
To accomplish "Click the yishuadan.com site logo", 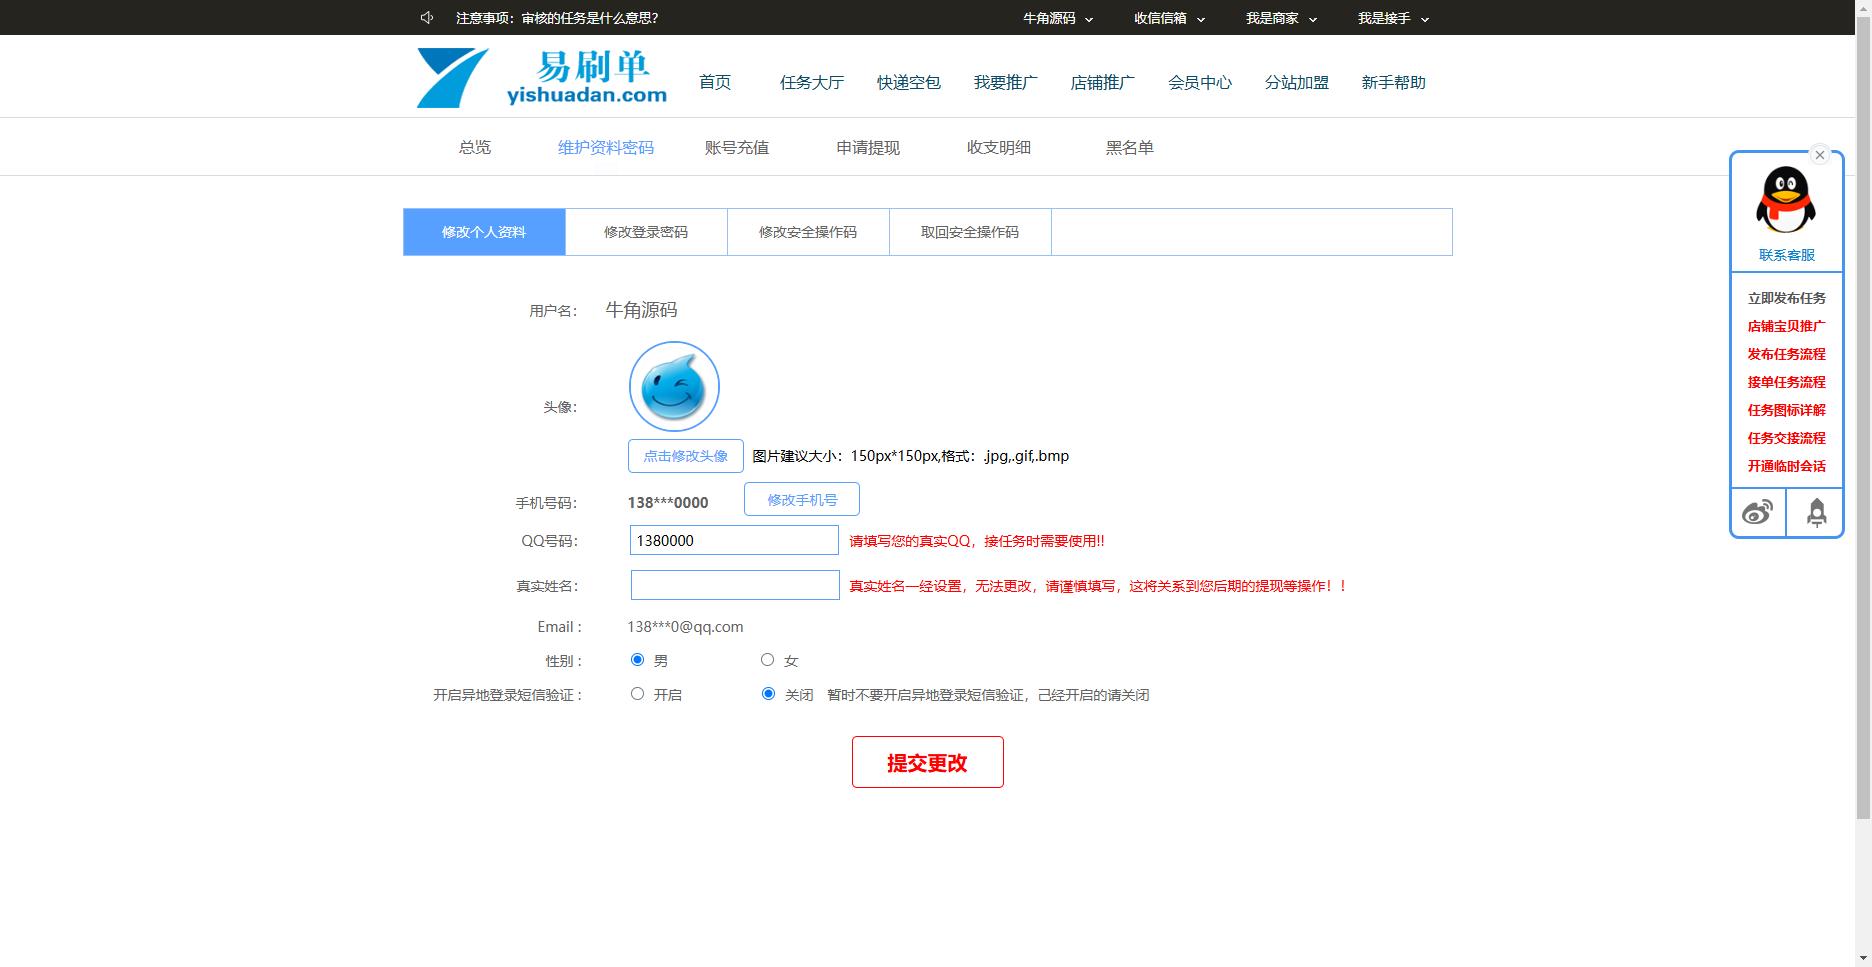I will (542, 78).
